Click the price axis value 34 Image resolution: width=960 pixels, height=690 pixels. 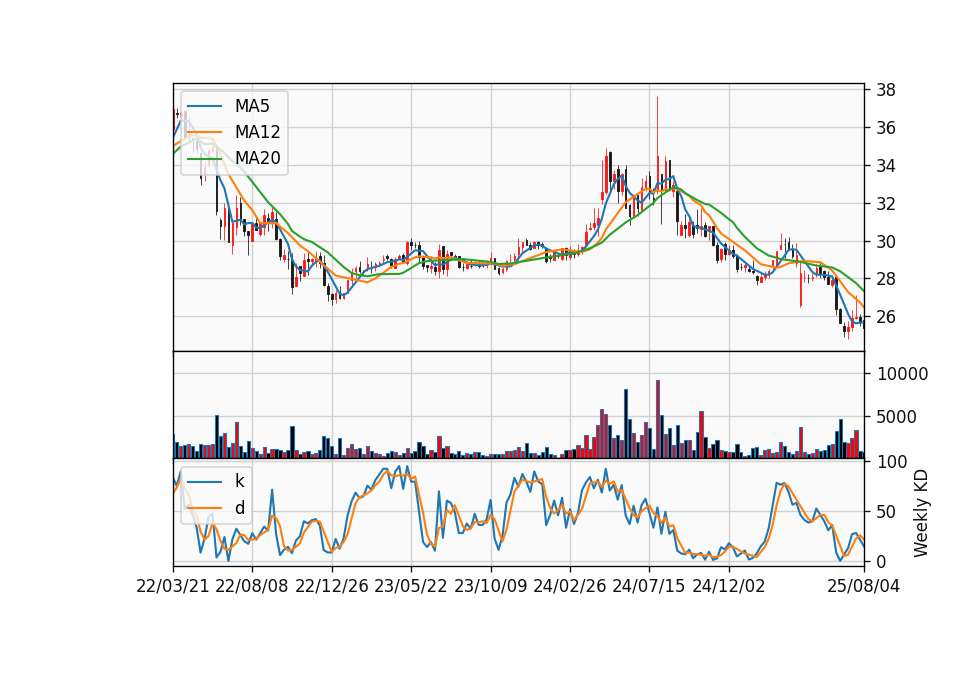[x=886, y=166]
